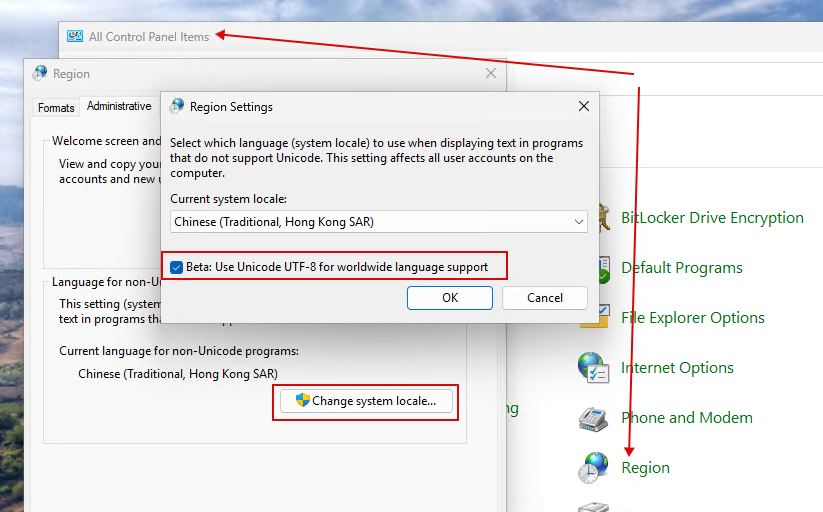Click the Phone and Modem icon

tap(594, 418)
